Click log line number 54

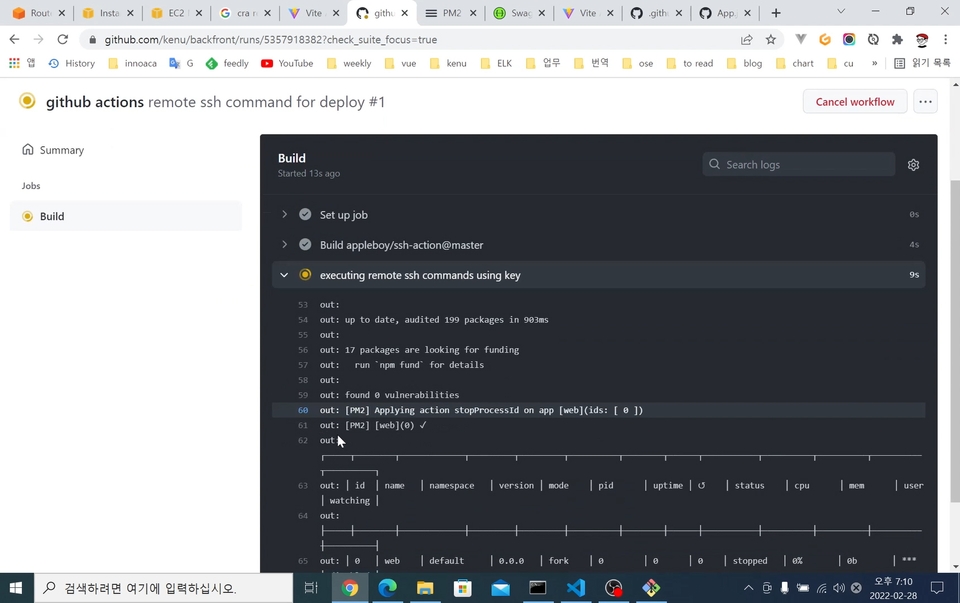(x=302, y=320)
